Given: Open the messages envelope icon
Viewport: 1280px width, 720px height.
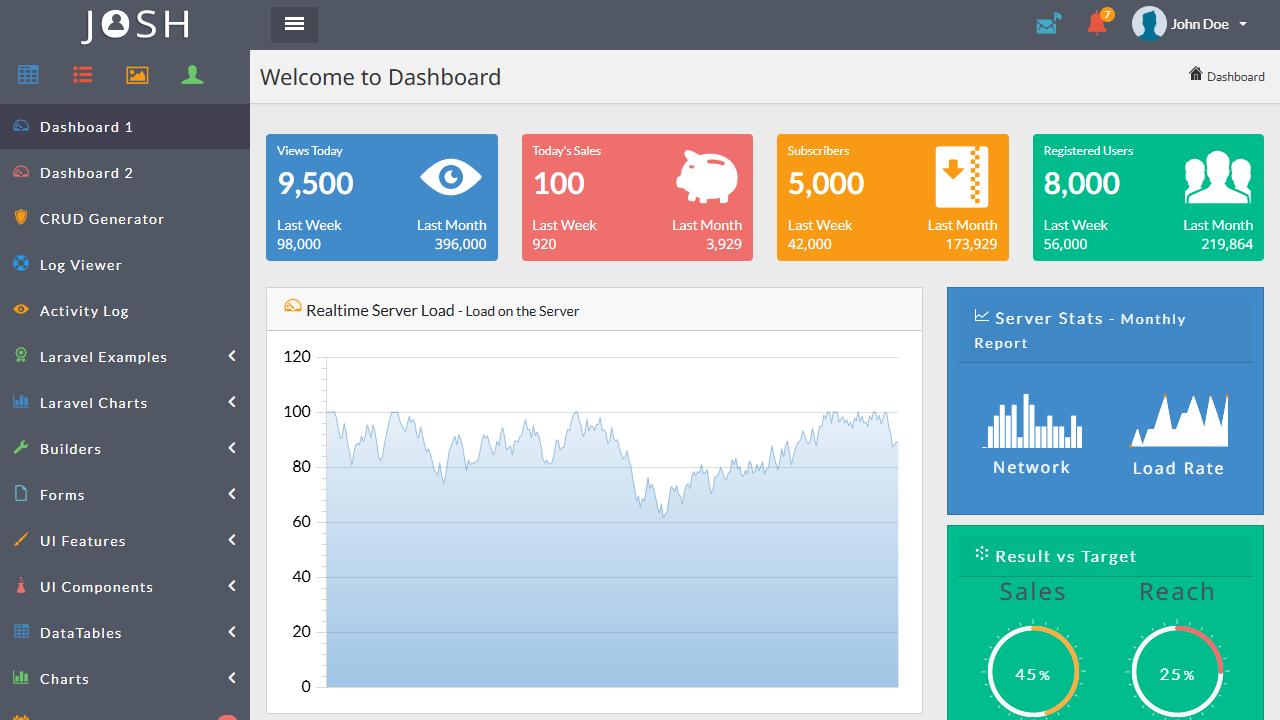Looking at the screenshot, I should pos(1048,22).
